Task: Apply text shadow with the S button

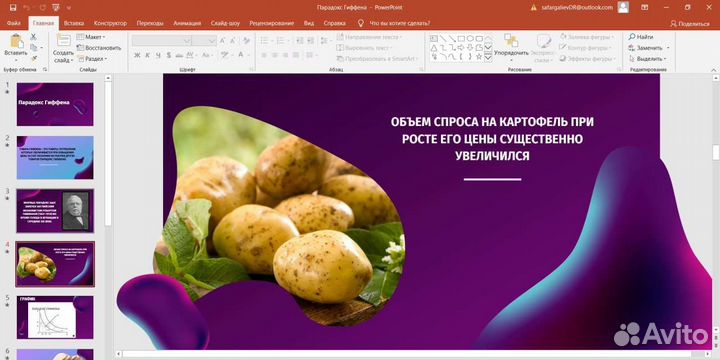Action: 169,55
